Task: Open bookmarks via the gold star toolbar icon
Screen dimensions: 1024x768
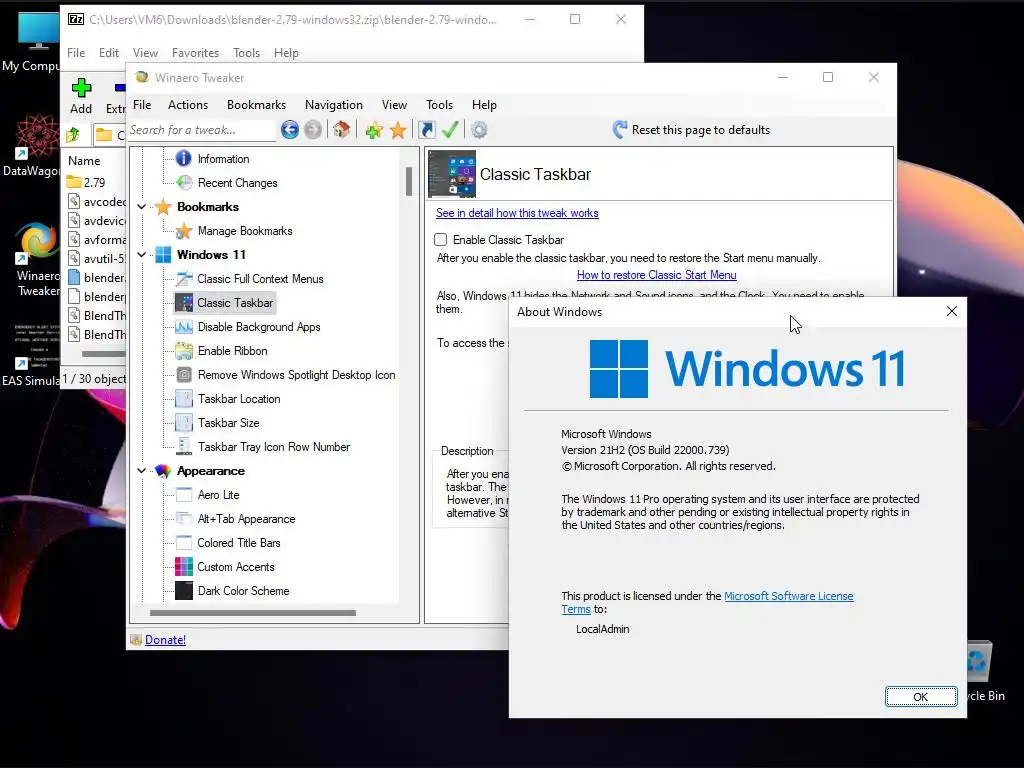Action: pos(398,130)
